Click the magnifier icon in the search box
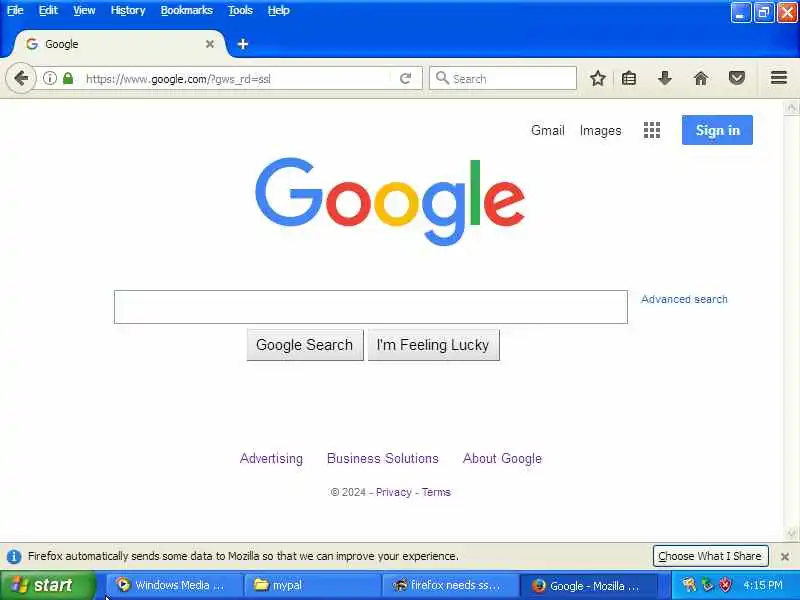Viewport: 800px width, 600px height. pyautogui.click(x=442, y=78)
